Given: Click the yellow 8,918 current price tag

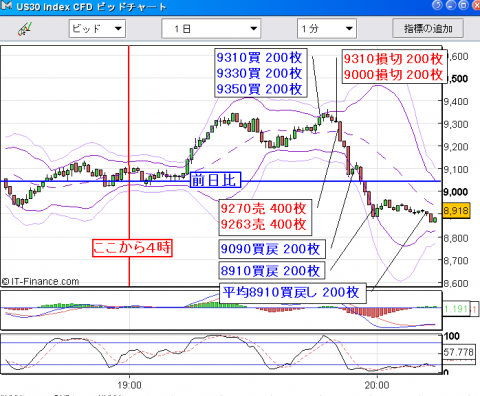Looking at the screenshot, I should coord(456,210).
